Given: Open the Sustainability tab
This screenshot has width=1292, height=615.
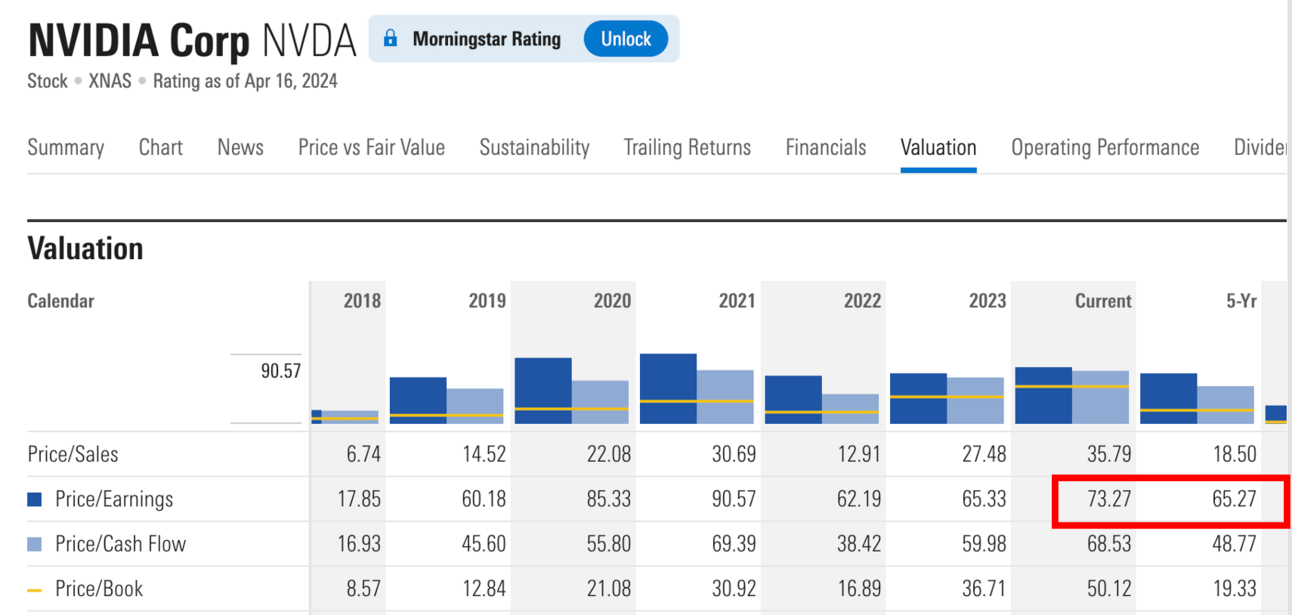Looking at the screenshot, I should (534, 147).
